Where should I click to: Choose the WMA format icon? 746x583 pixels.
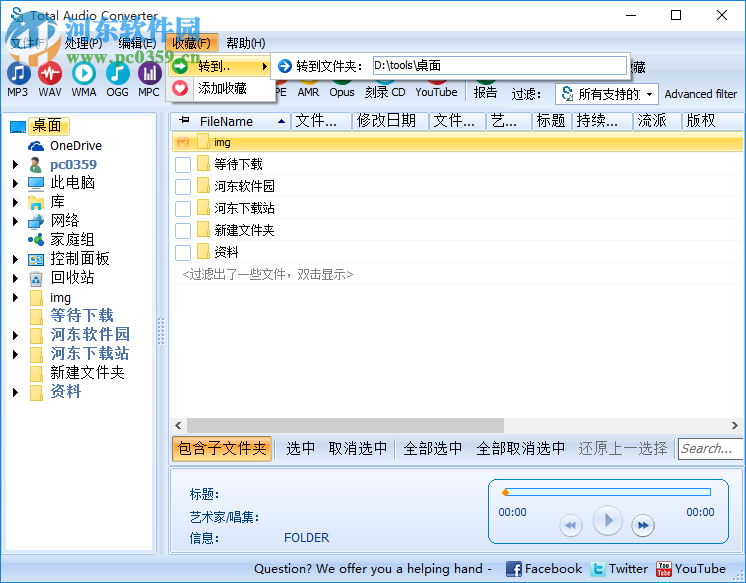pos(84,79)
